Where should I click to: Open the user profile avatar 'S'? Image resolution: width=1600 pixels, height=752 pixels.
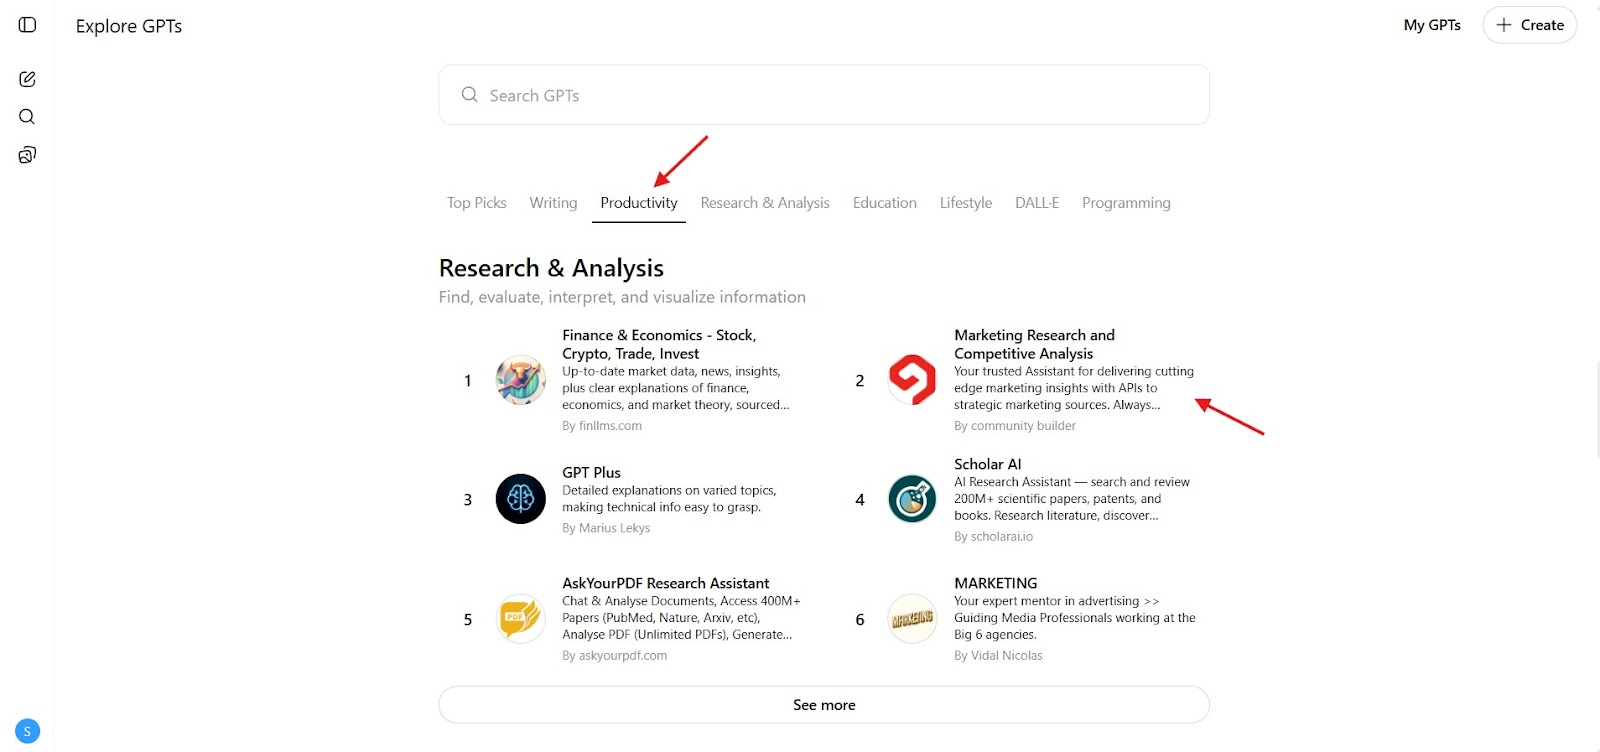point(28,731)
